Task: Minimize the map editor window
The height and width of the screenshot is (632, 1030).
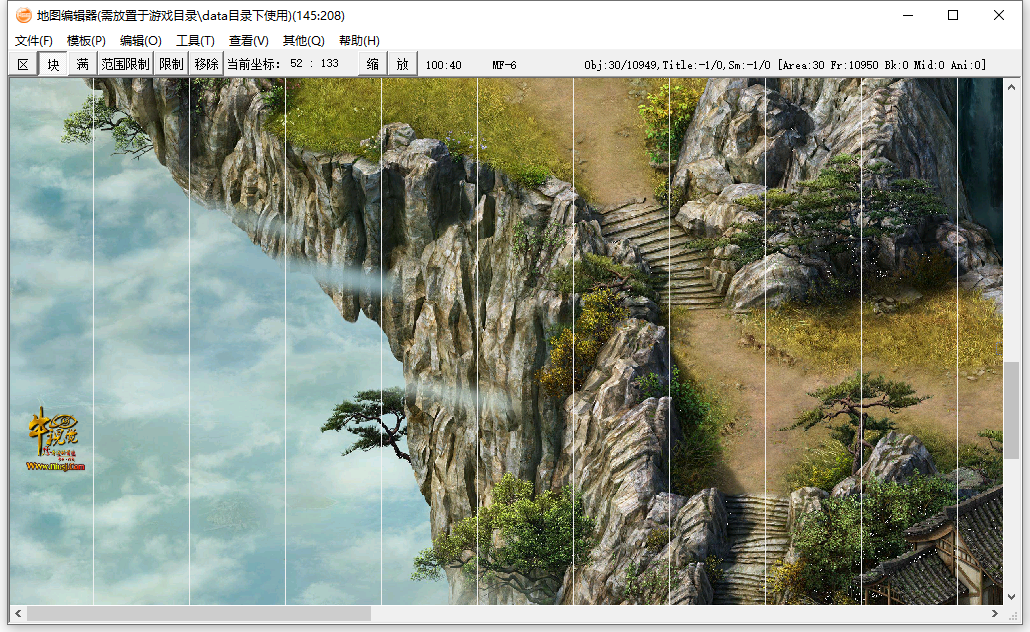Action: click(x=908, y=15)
